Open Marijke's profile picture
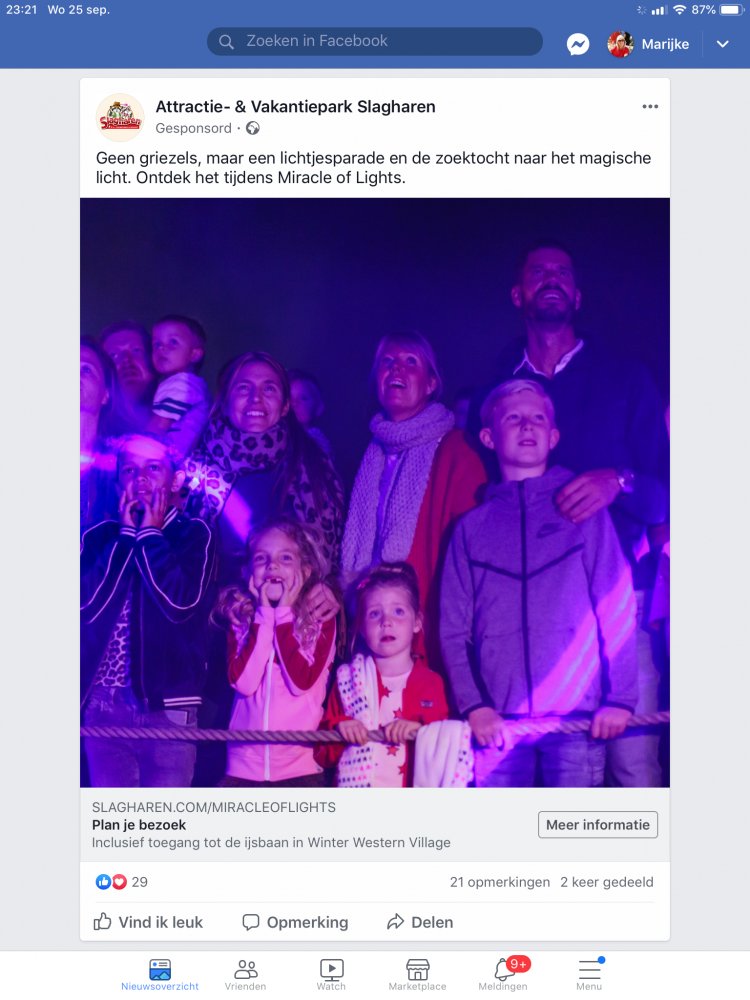 coord(620,44)
